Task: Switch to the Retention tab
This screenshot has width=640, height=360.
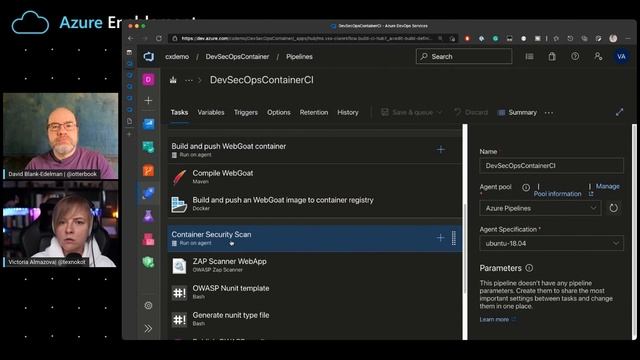Action: click(x=313, y=112)
